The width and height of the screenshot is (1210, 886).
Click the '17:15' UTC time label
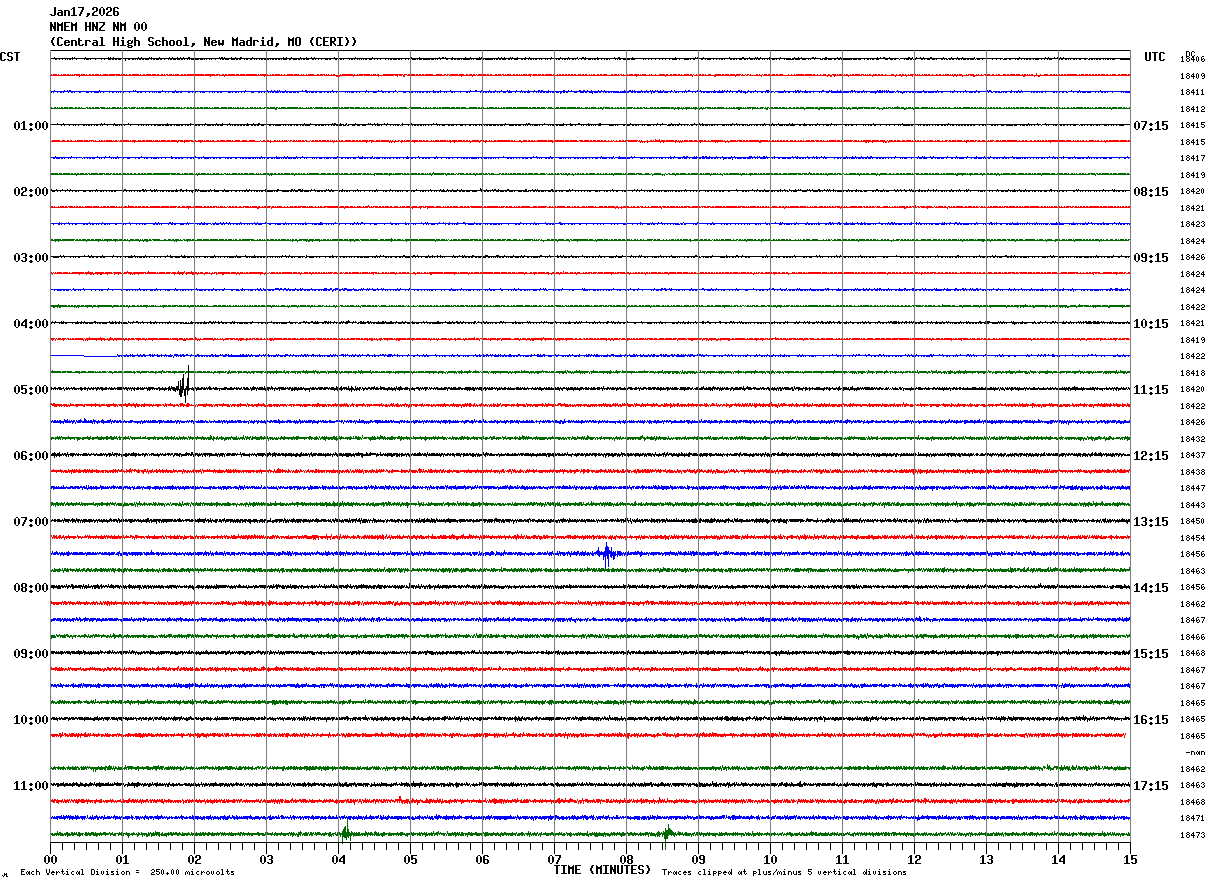coord(1151,786)
